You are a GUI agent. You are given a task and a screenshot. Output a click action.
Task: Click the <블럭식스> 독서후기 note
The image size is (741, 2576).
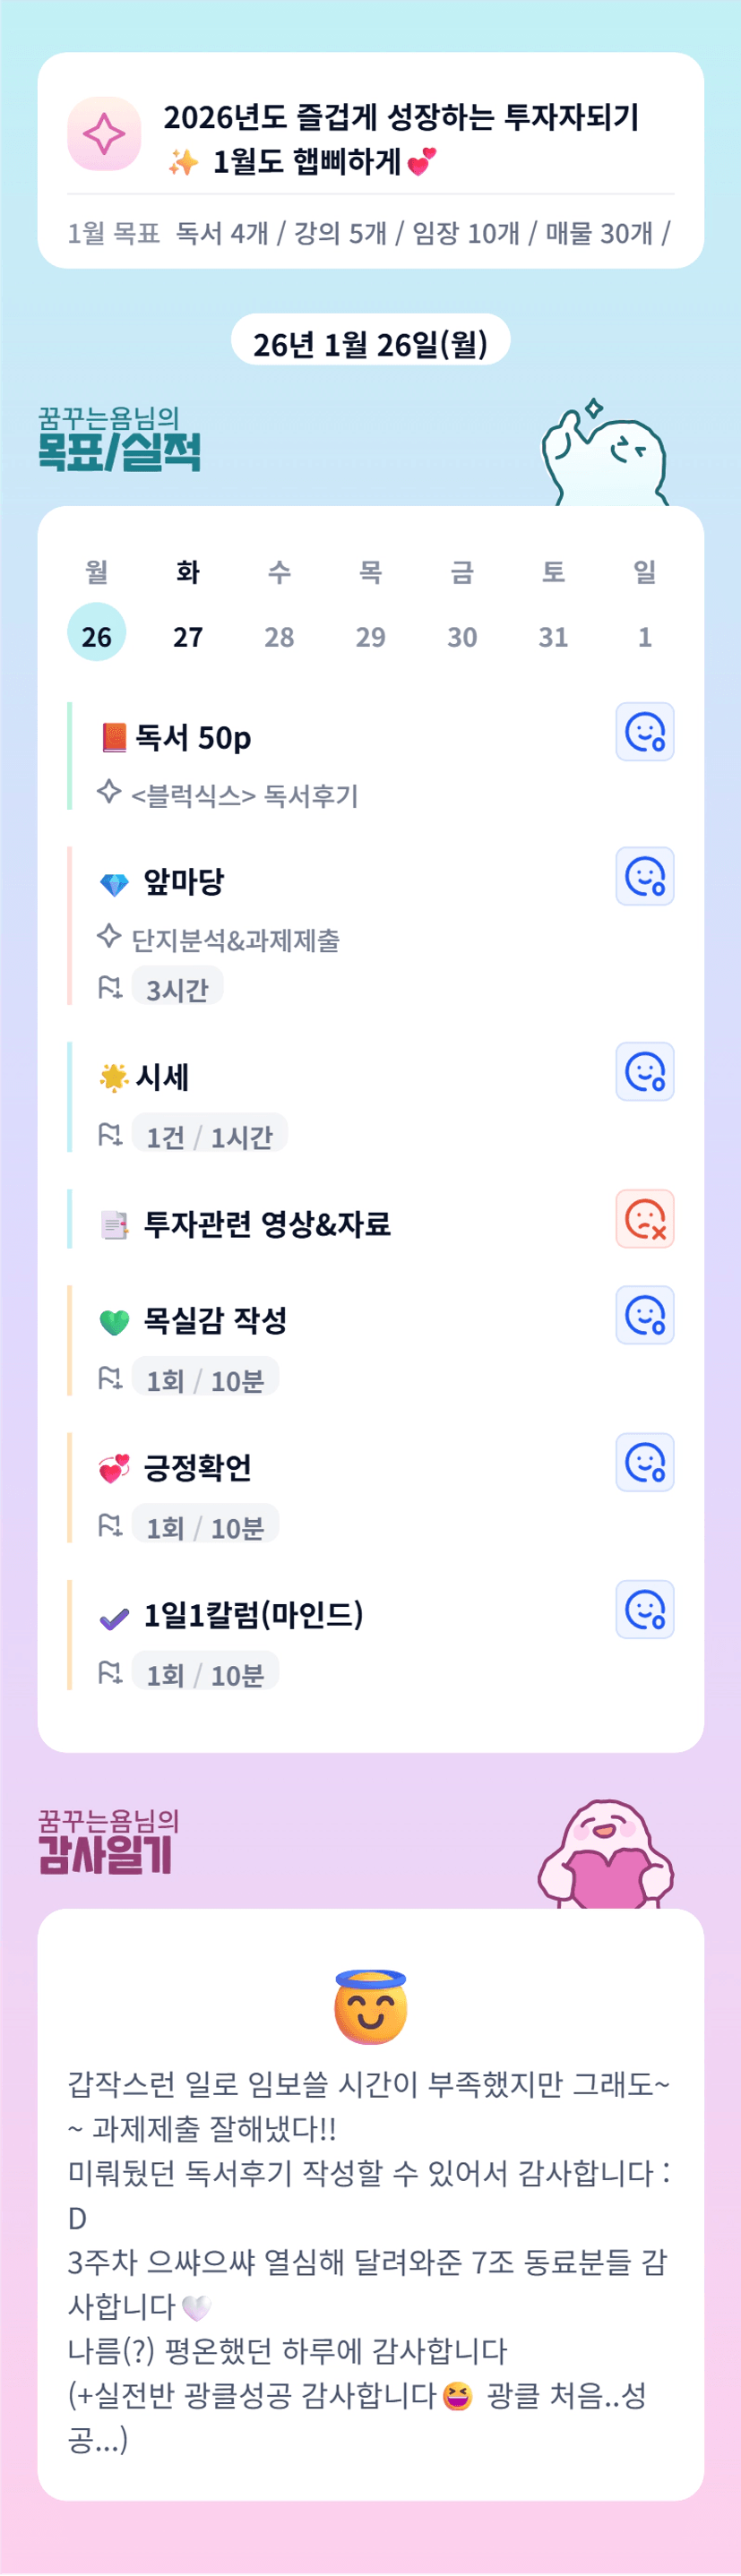pos(244,795)
